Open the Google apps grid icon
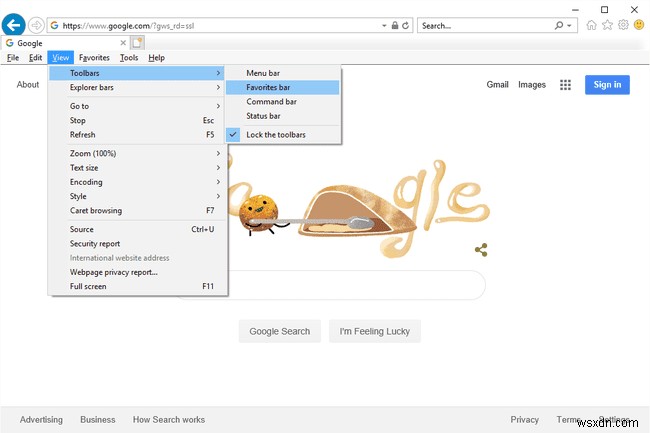Screen dimensions: 650x433 click(x=565, y=85)
